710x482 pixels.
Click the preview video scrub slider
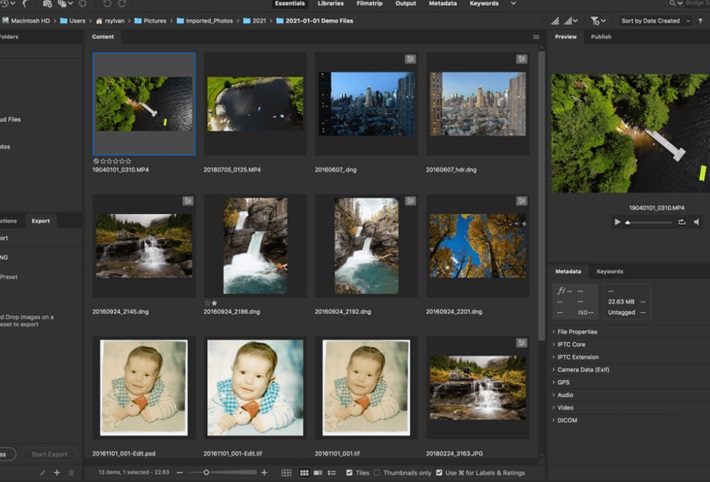[649, 222]
